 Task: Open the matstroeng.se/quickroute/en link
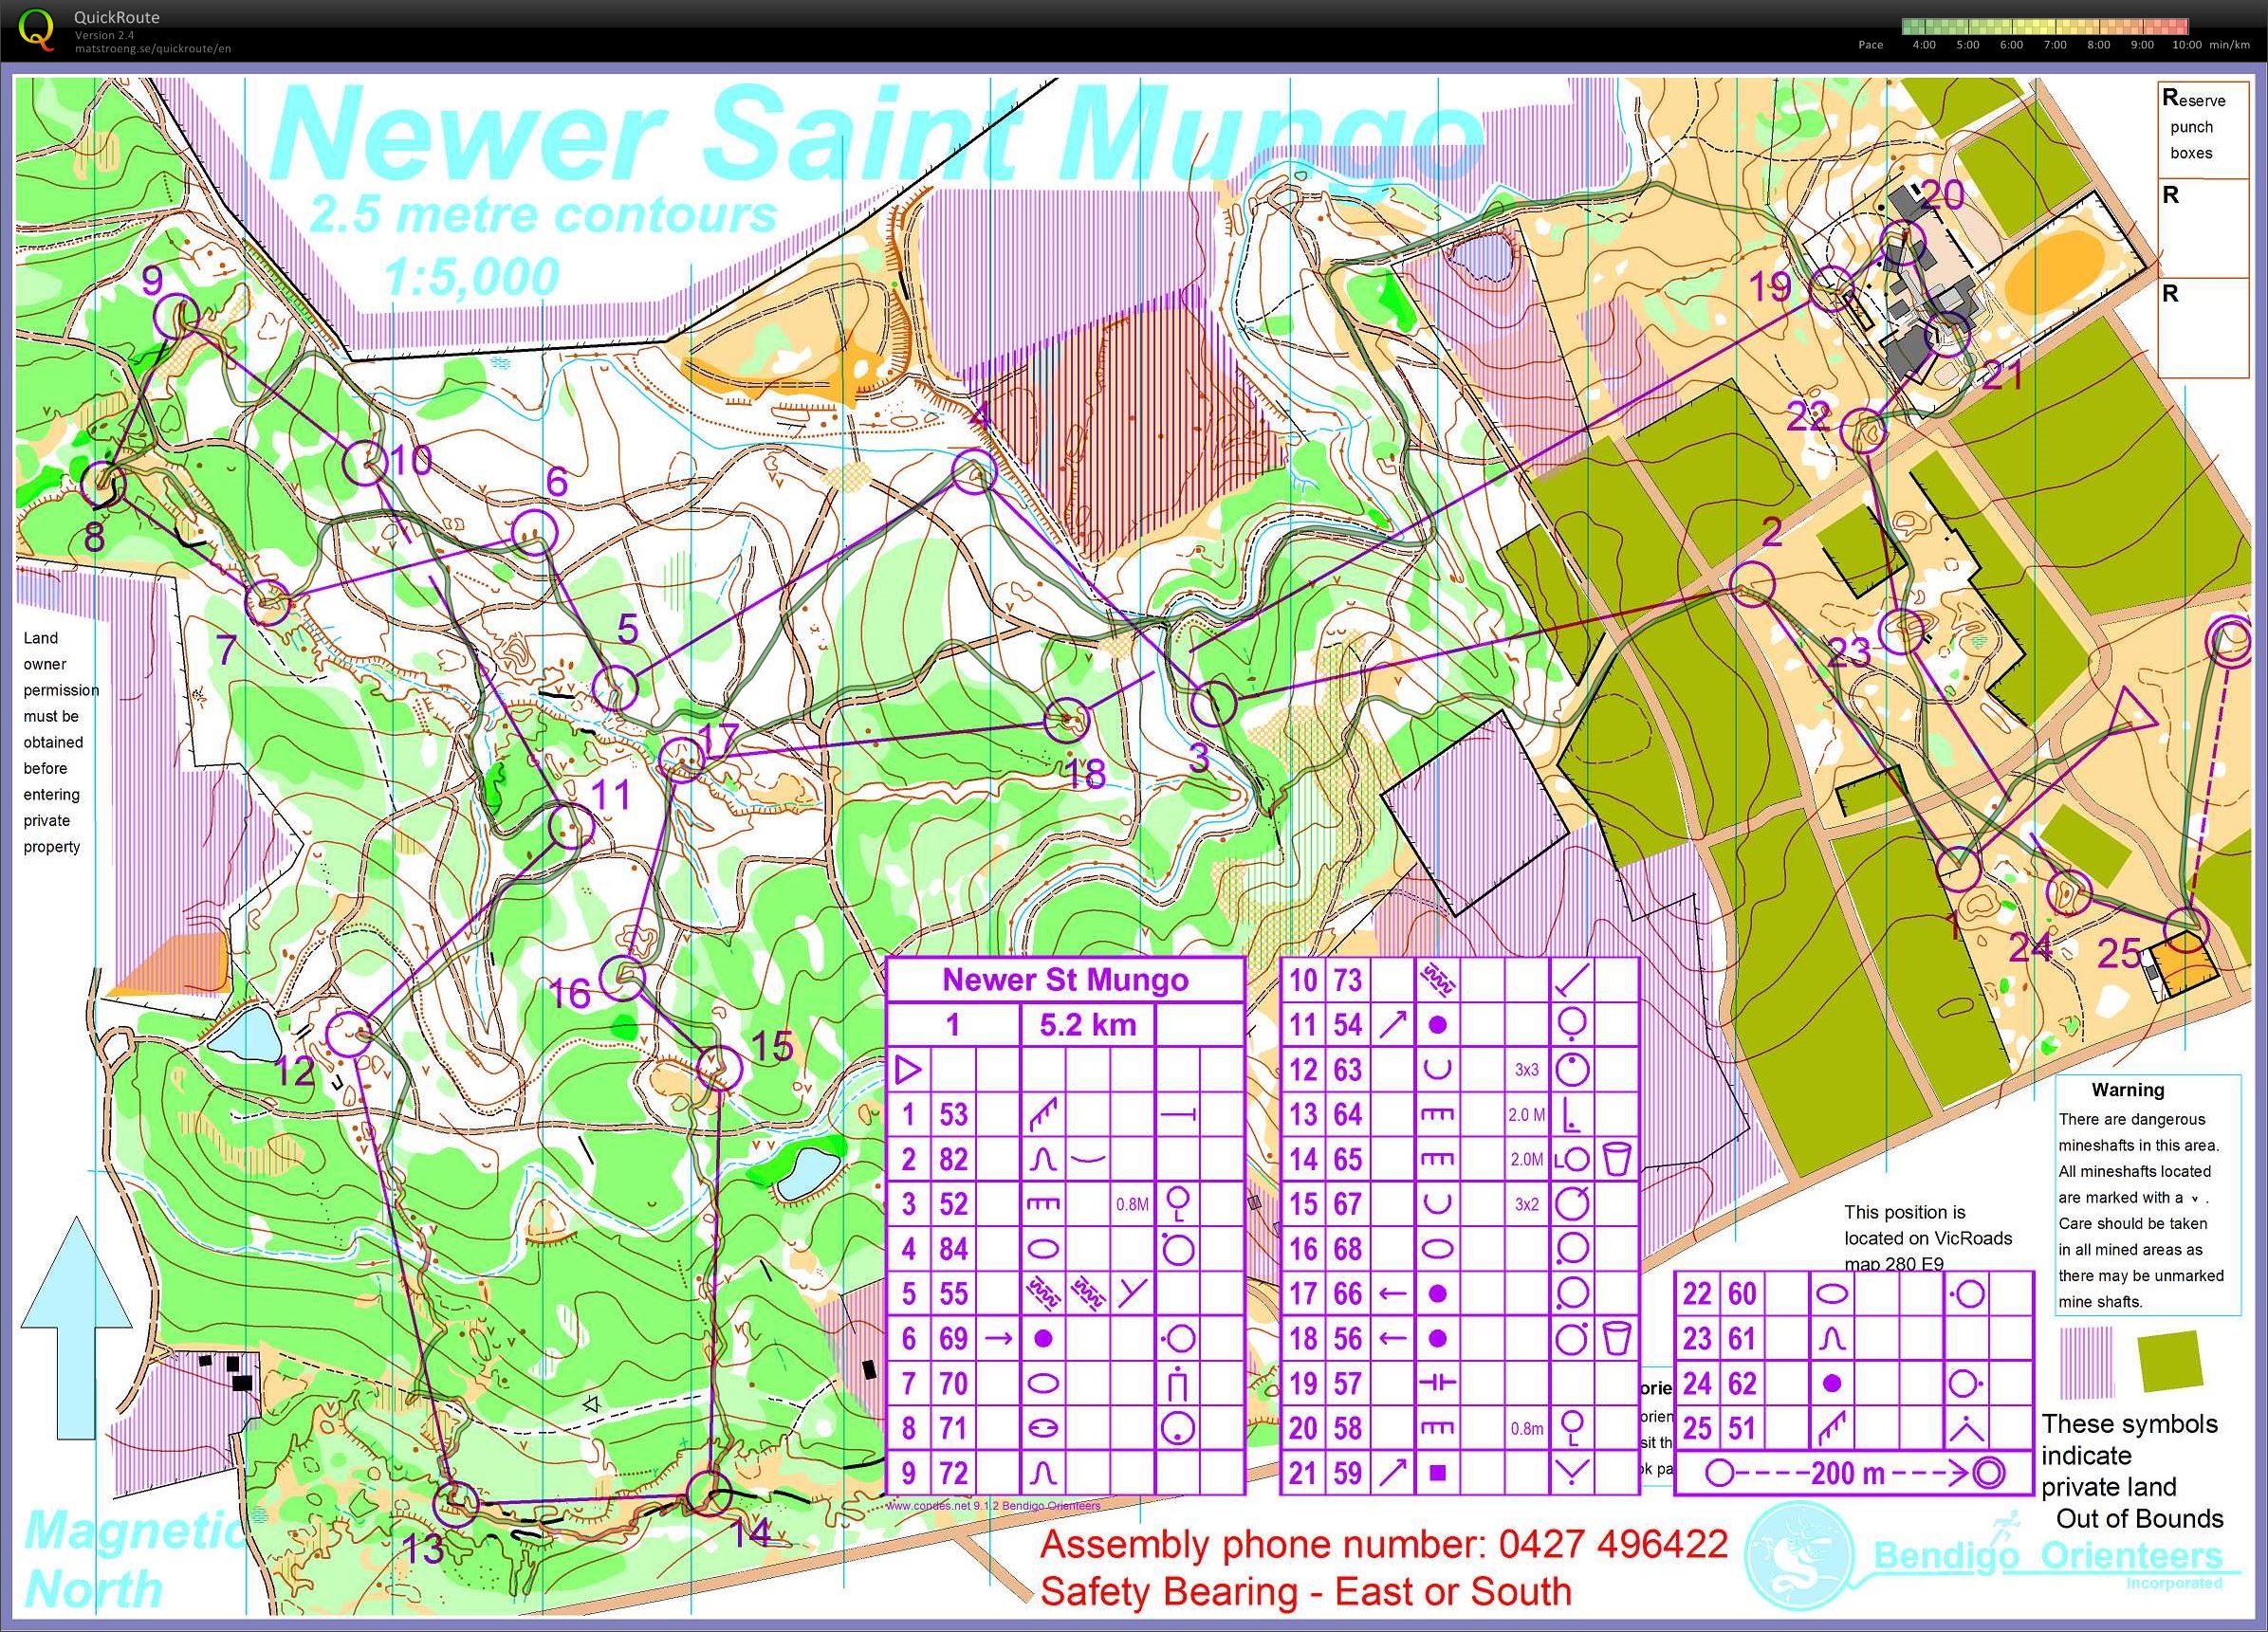[x=152, y=48]
